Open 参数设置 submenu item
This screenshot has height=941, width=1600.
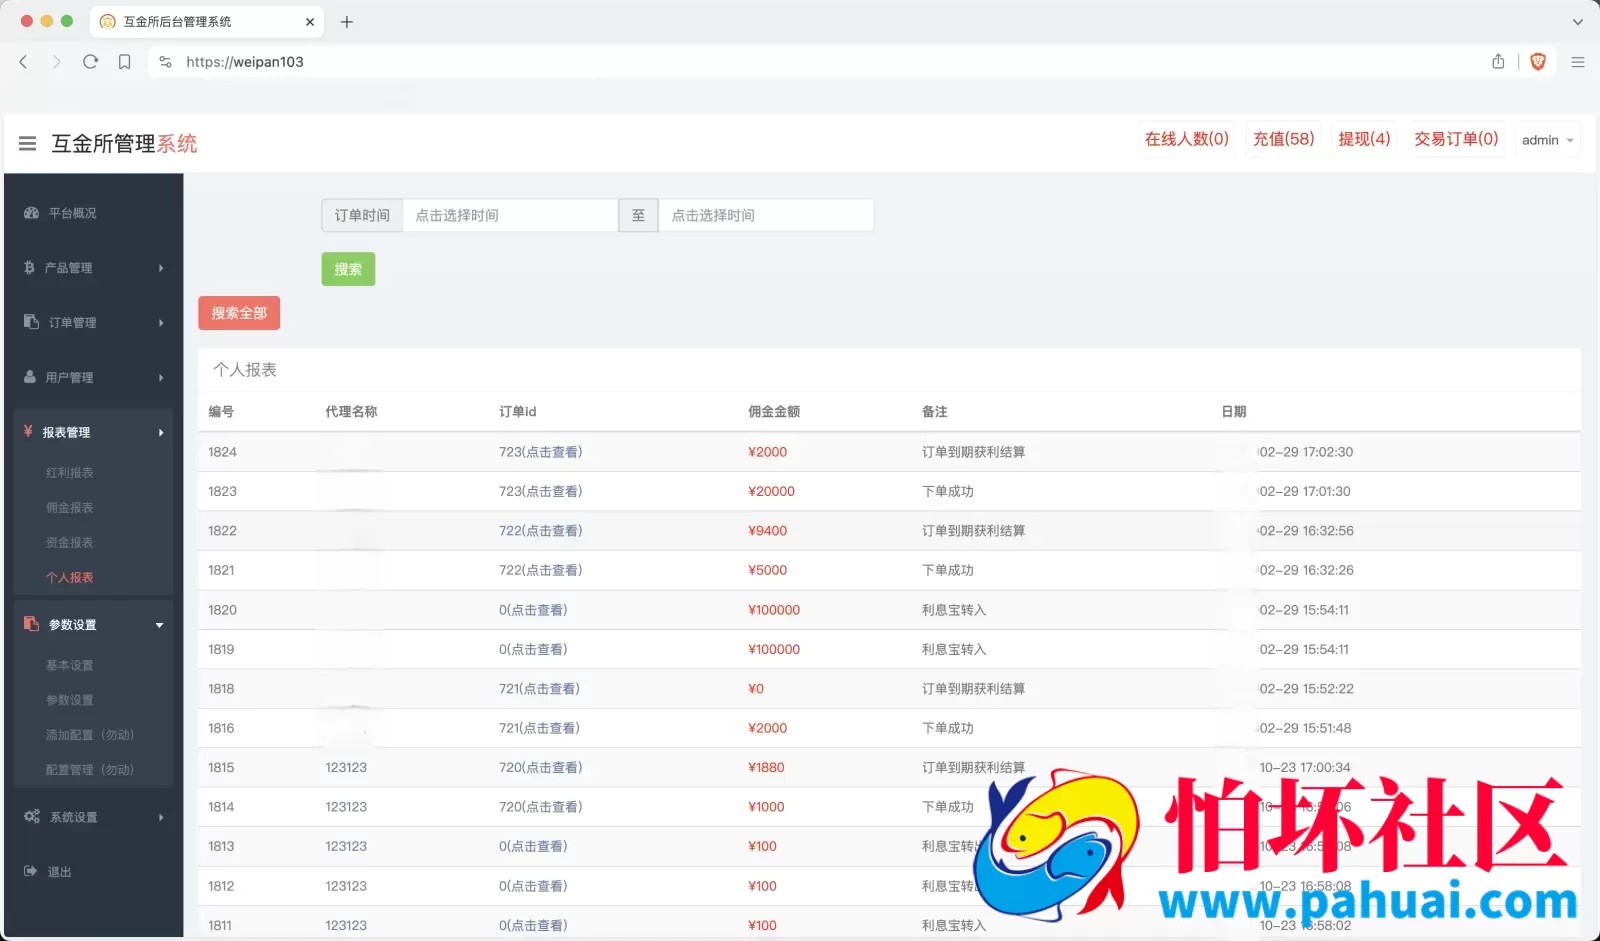(69, 701)
